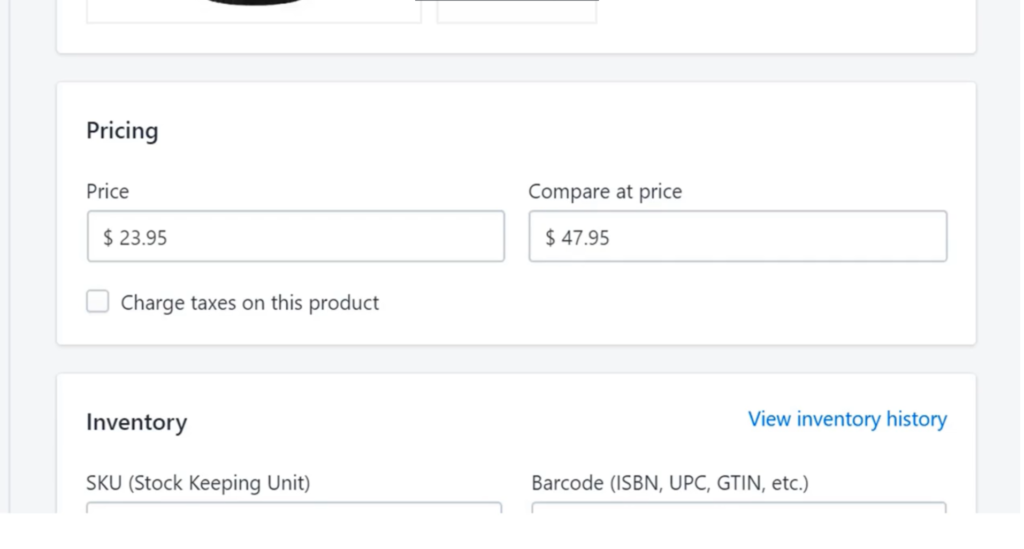The width and height of the screenshot is (1024, 549).
Task: Place cursor on the 23.95 price value
Action: click(x=143, y=238)
